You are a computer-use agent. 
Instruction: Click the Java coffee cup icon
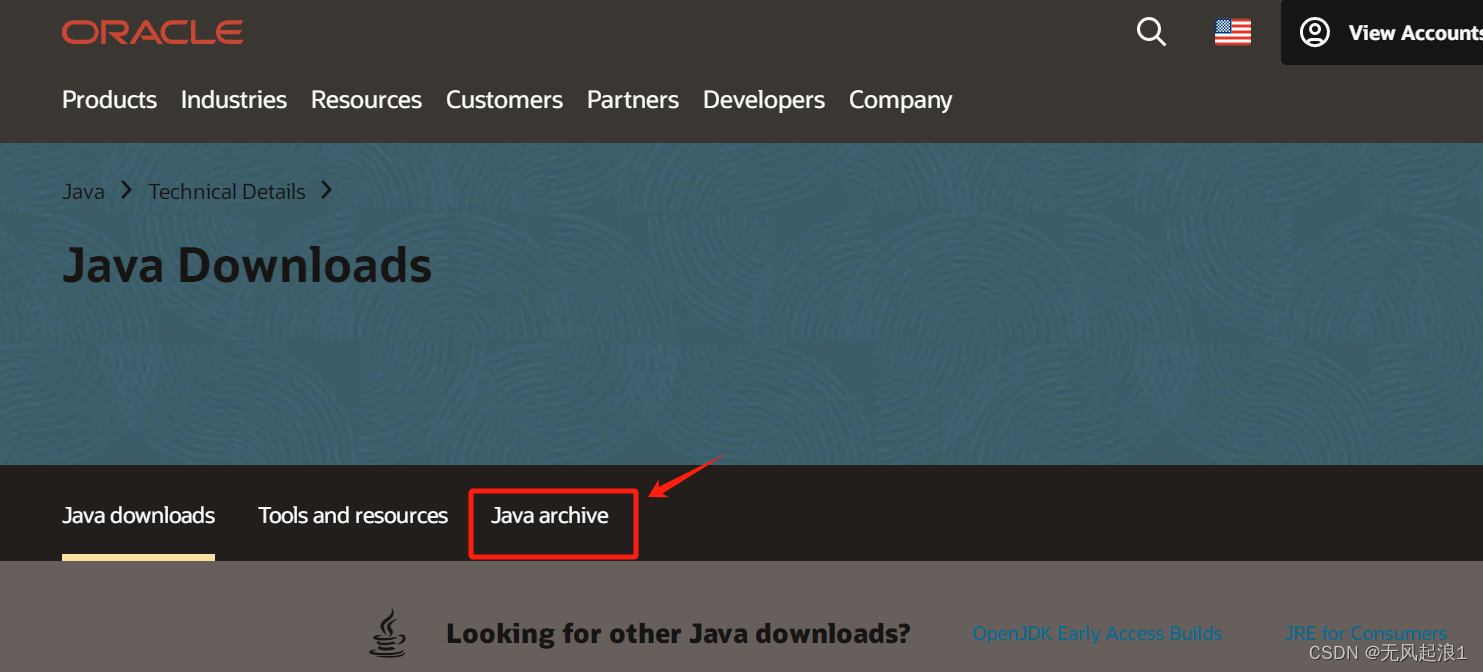click(389, 632)
